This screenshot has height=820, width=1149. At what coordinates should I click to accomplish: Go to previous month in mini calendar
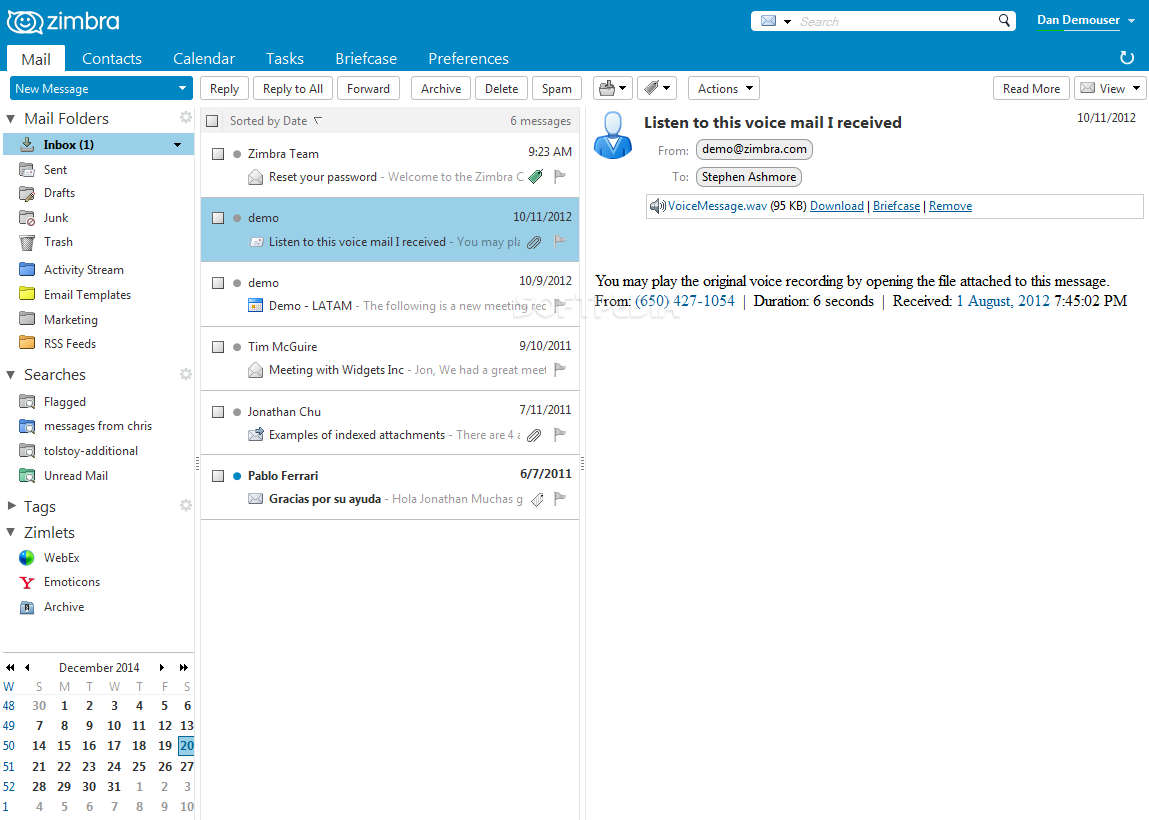[x=27, y=668]
